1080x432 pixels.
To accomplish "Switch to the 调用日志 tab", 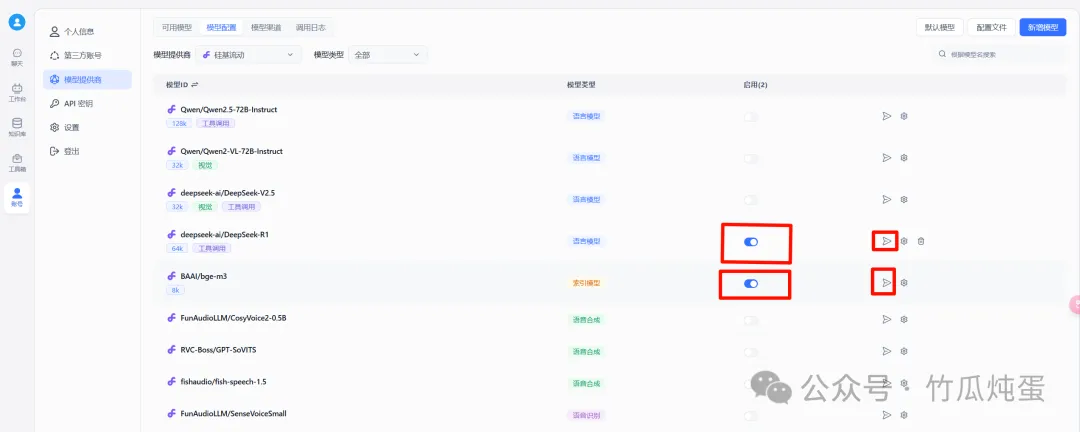I will [x=310, y=28].
